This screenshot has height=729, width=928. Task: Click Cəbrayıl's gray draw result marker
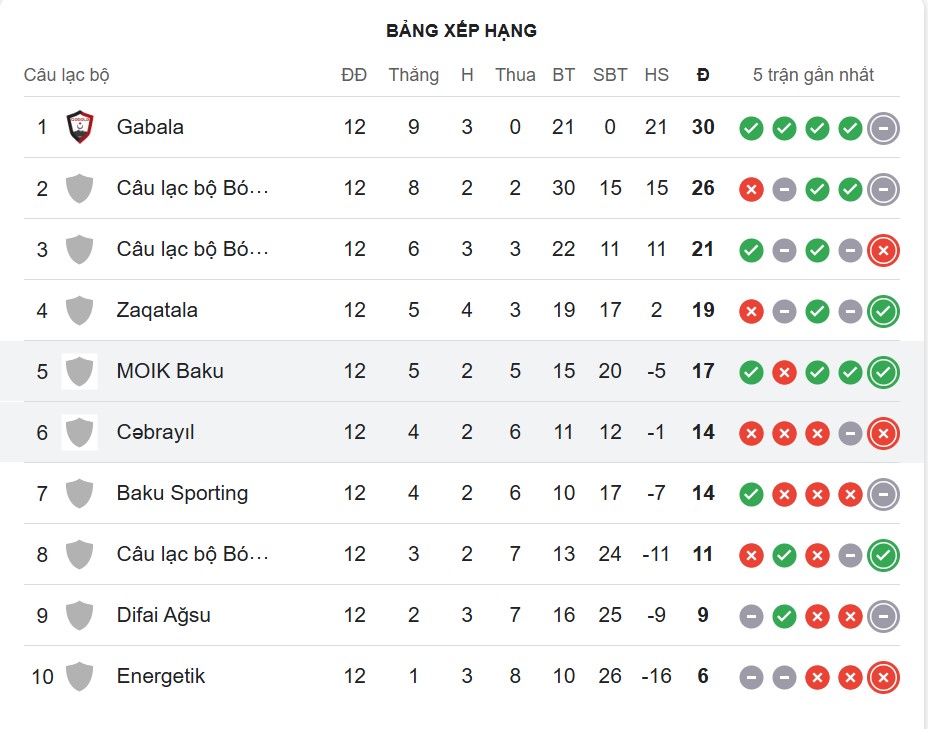click(850, 432)
